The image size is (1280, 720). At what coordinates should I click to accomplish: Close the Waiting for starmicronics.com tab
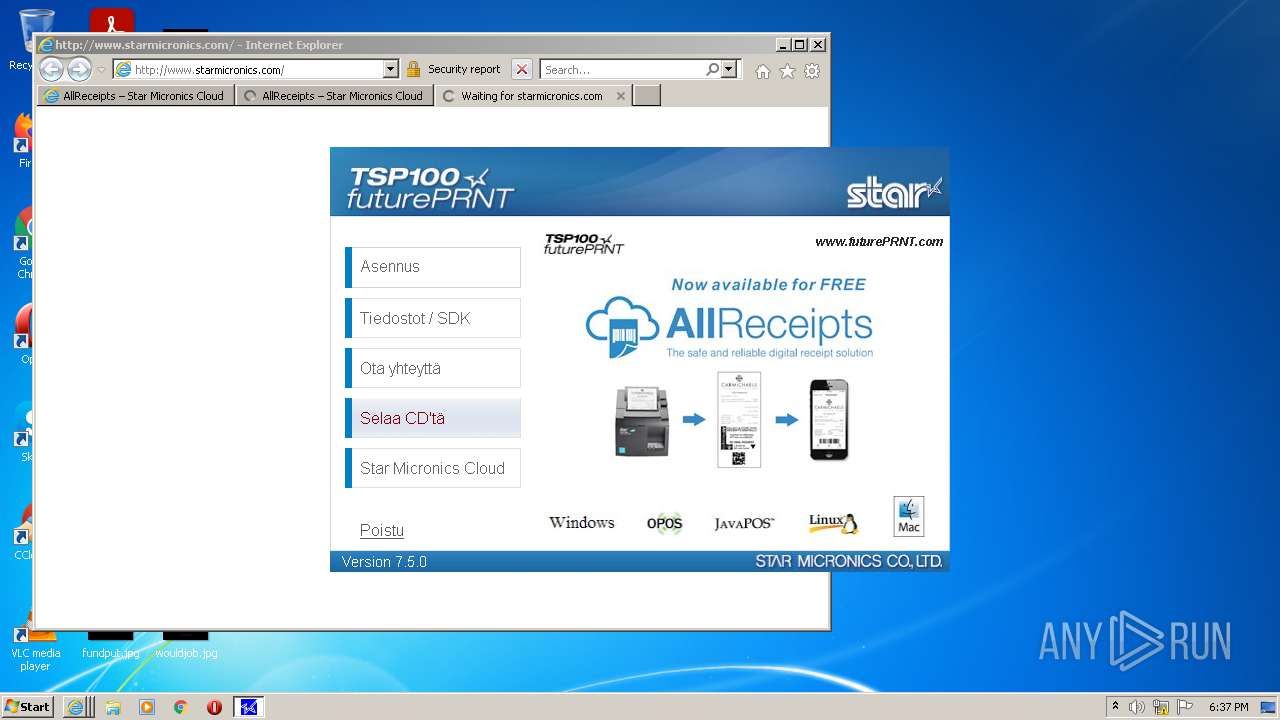point(621,96)
